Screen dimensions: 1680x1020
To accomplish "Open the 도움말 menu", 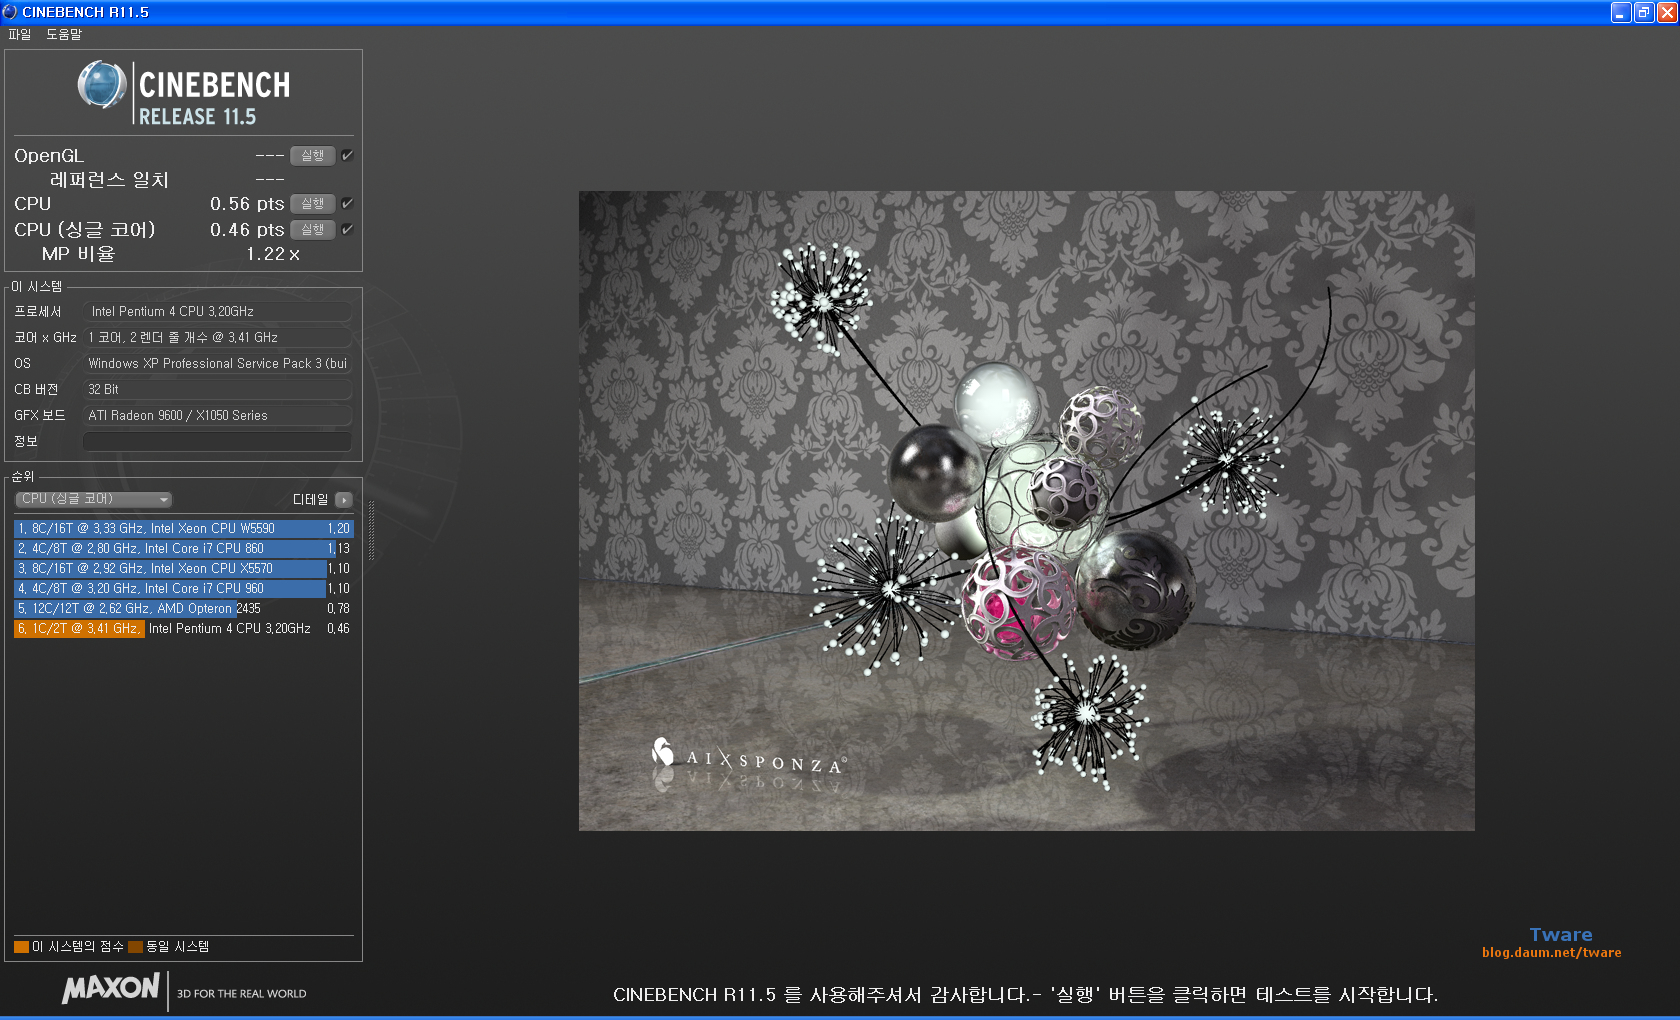I will tap(64, 34).
